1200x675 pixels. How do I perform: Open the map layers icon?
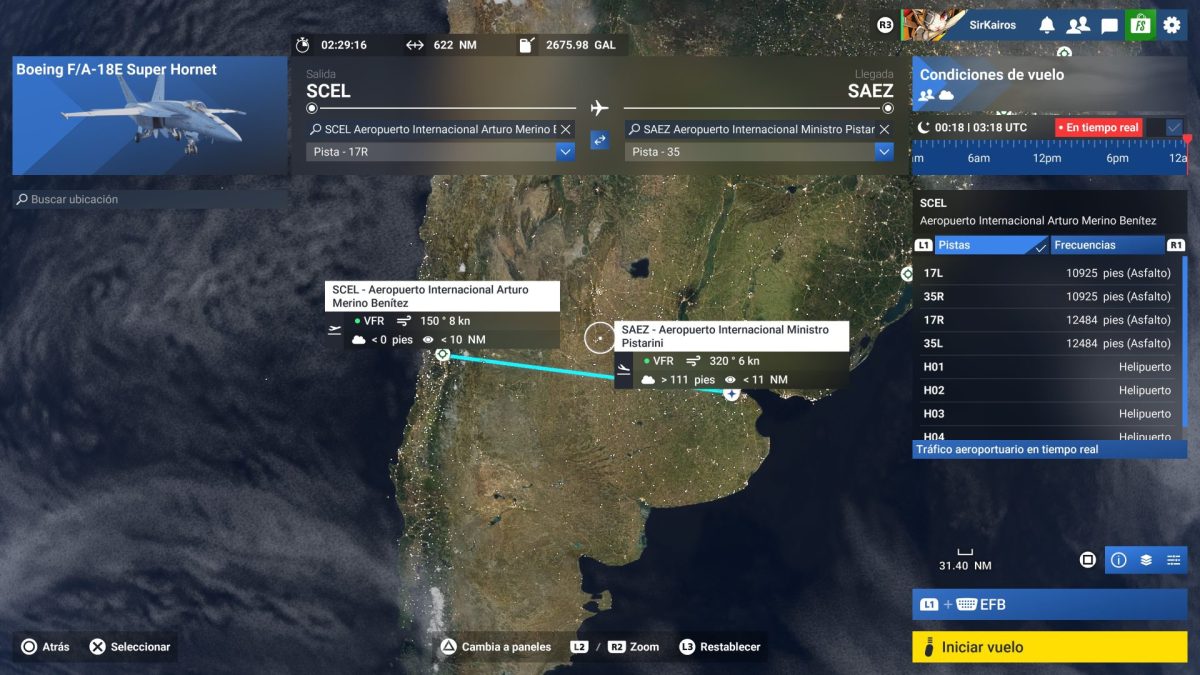pyautogui.click(x=1146, y=560)
